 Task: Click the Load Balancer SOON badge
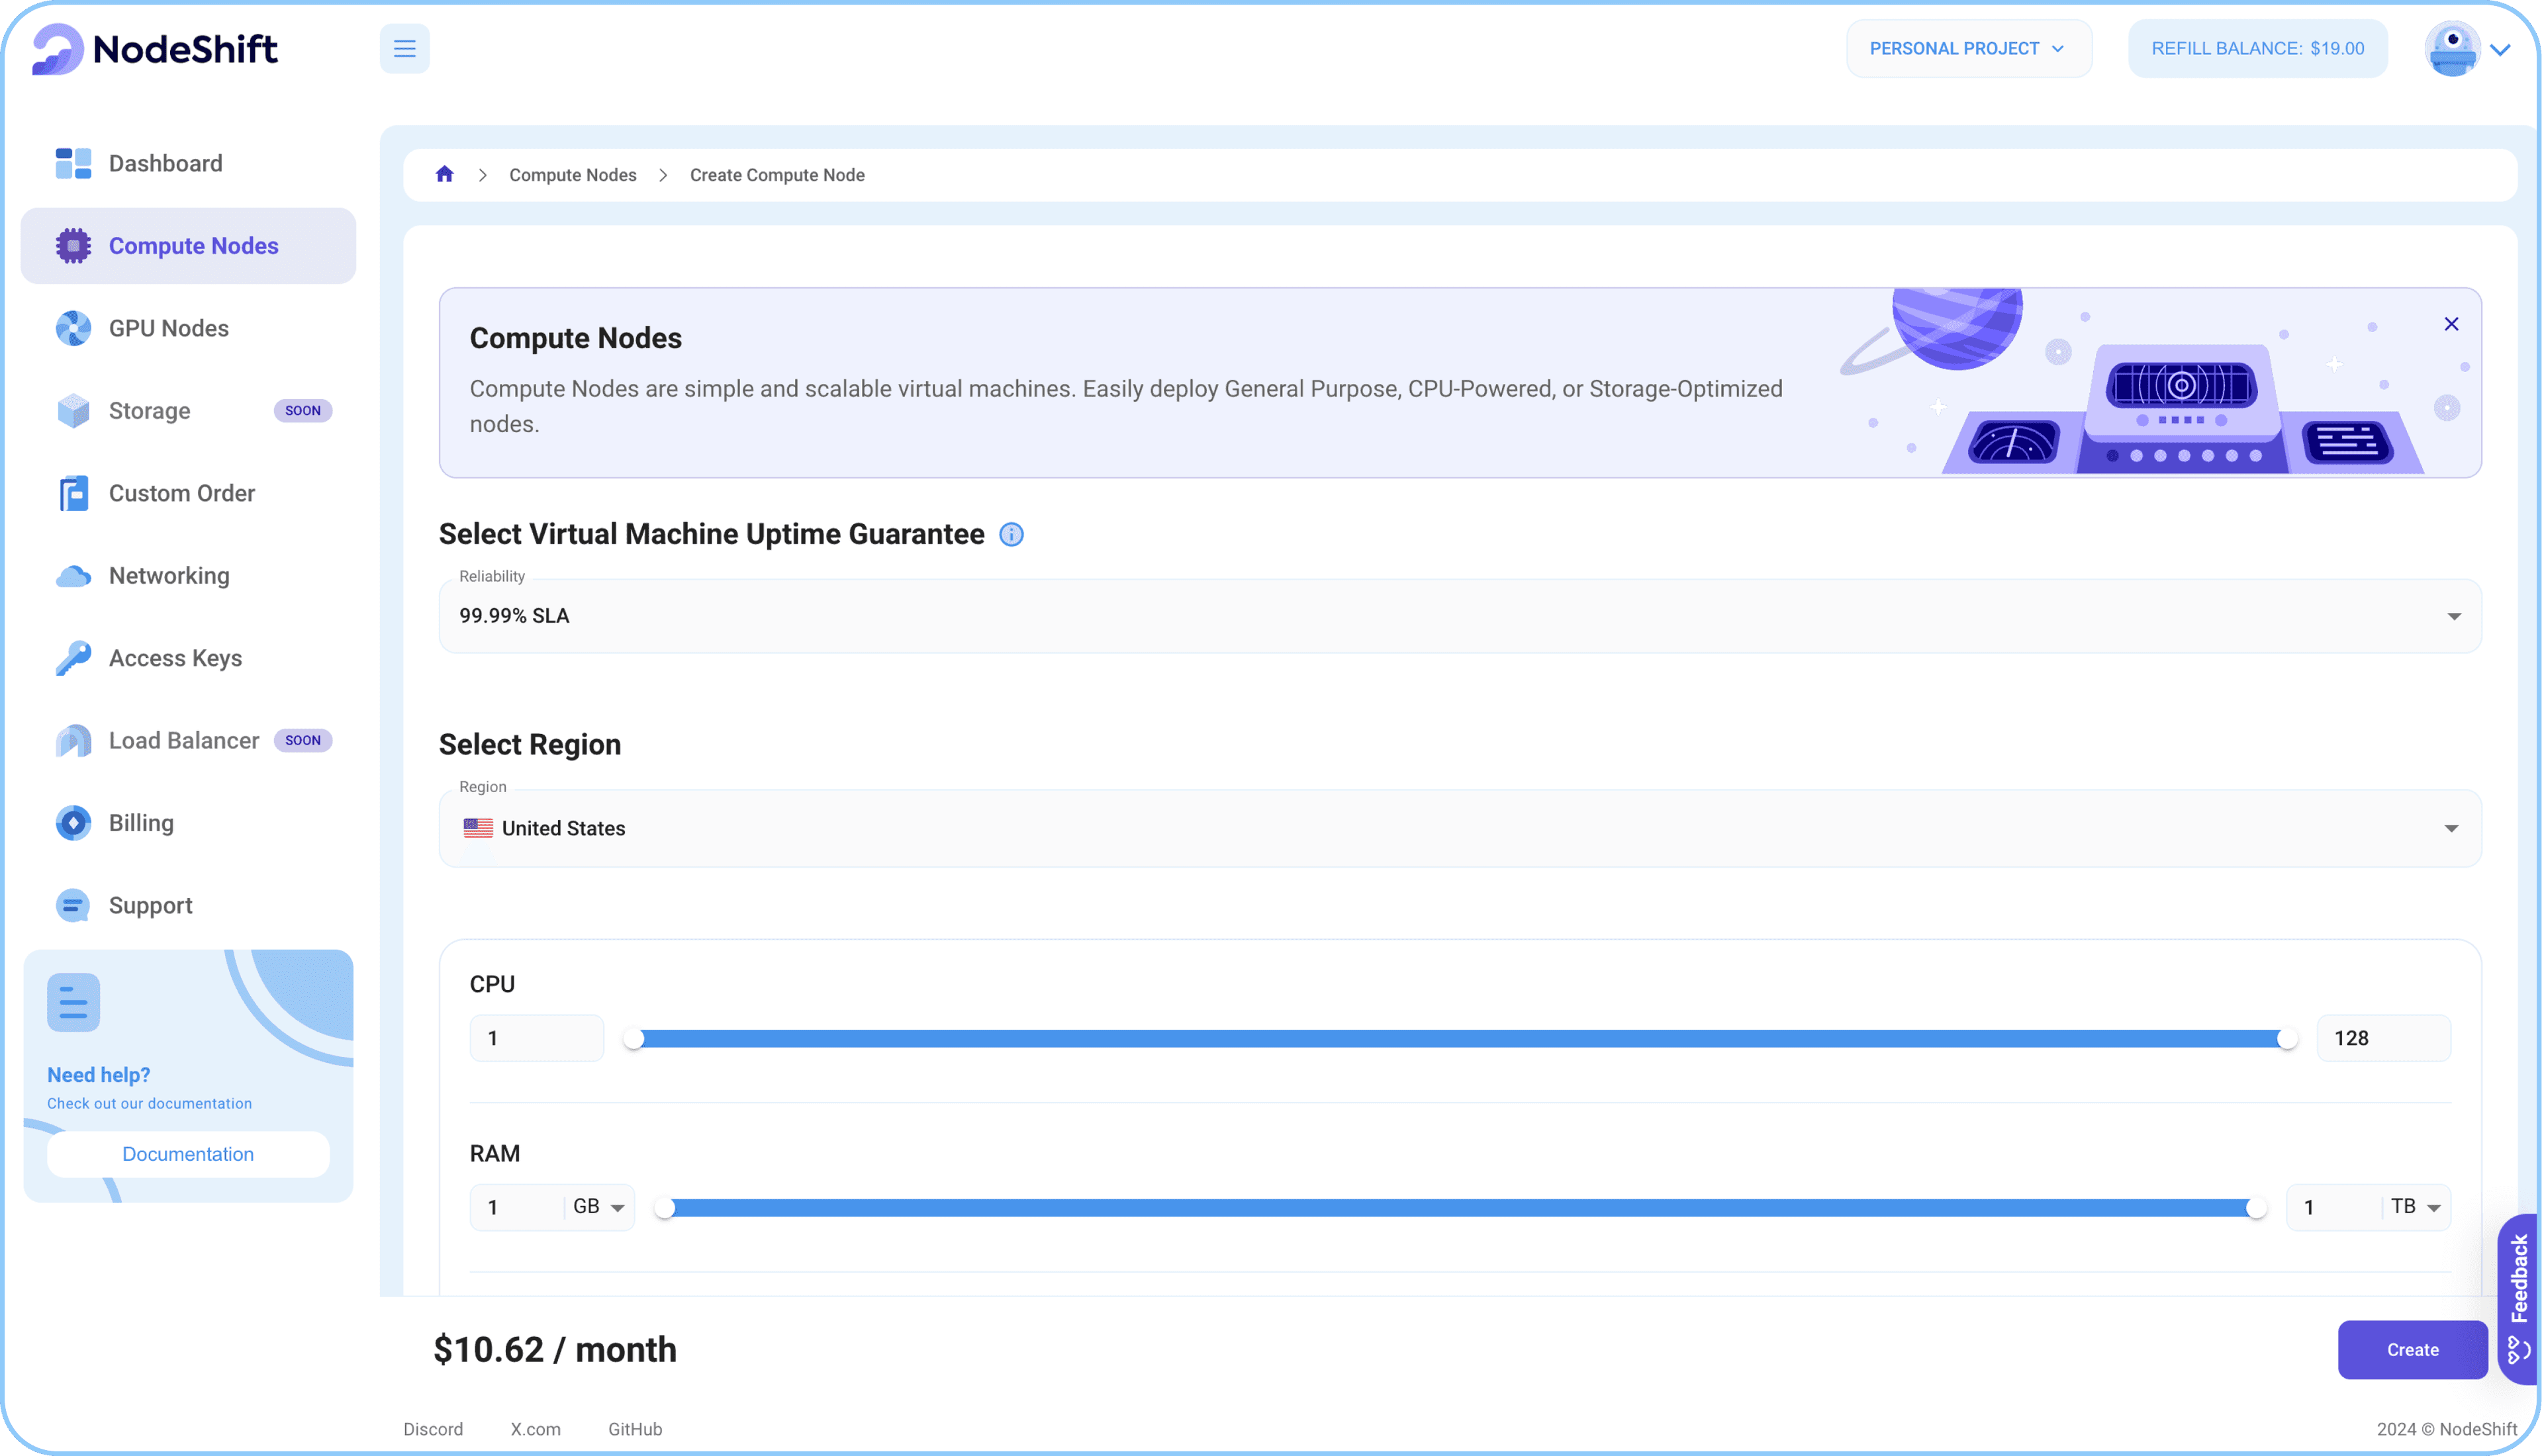point(303,741)
